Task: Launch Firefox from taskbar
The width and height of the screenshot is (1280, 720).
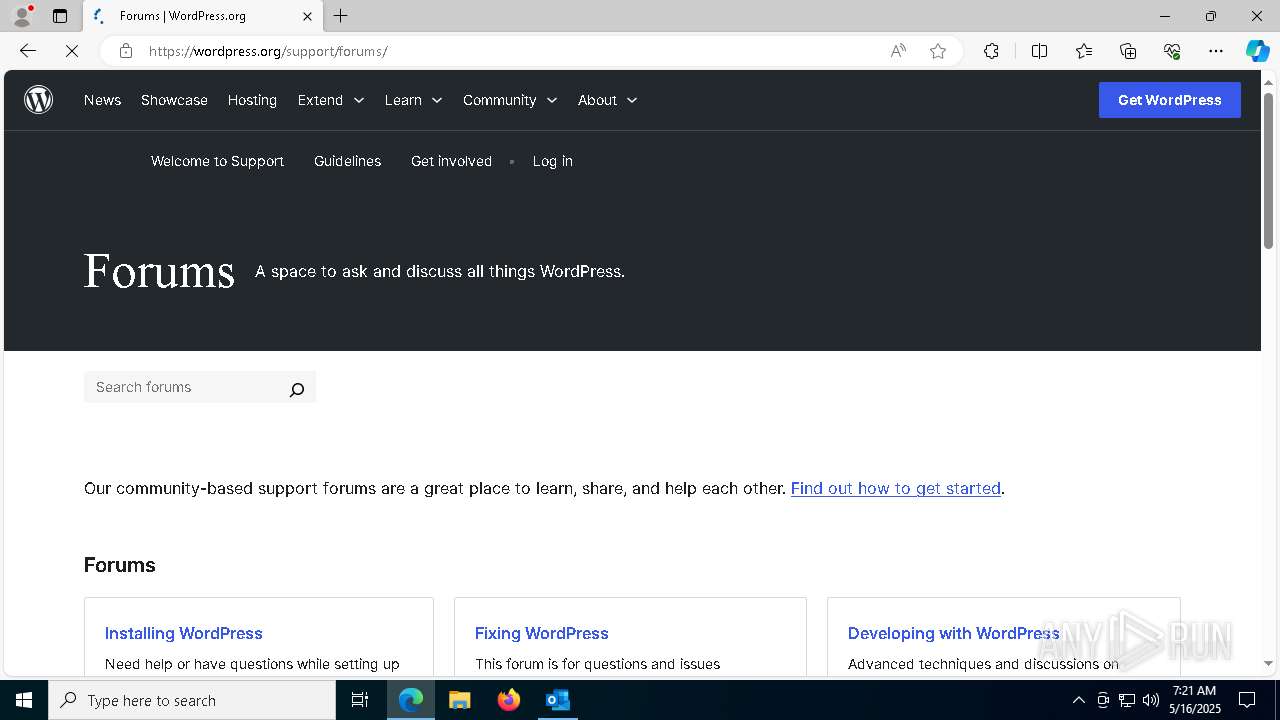Action: click(509, 700)
